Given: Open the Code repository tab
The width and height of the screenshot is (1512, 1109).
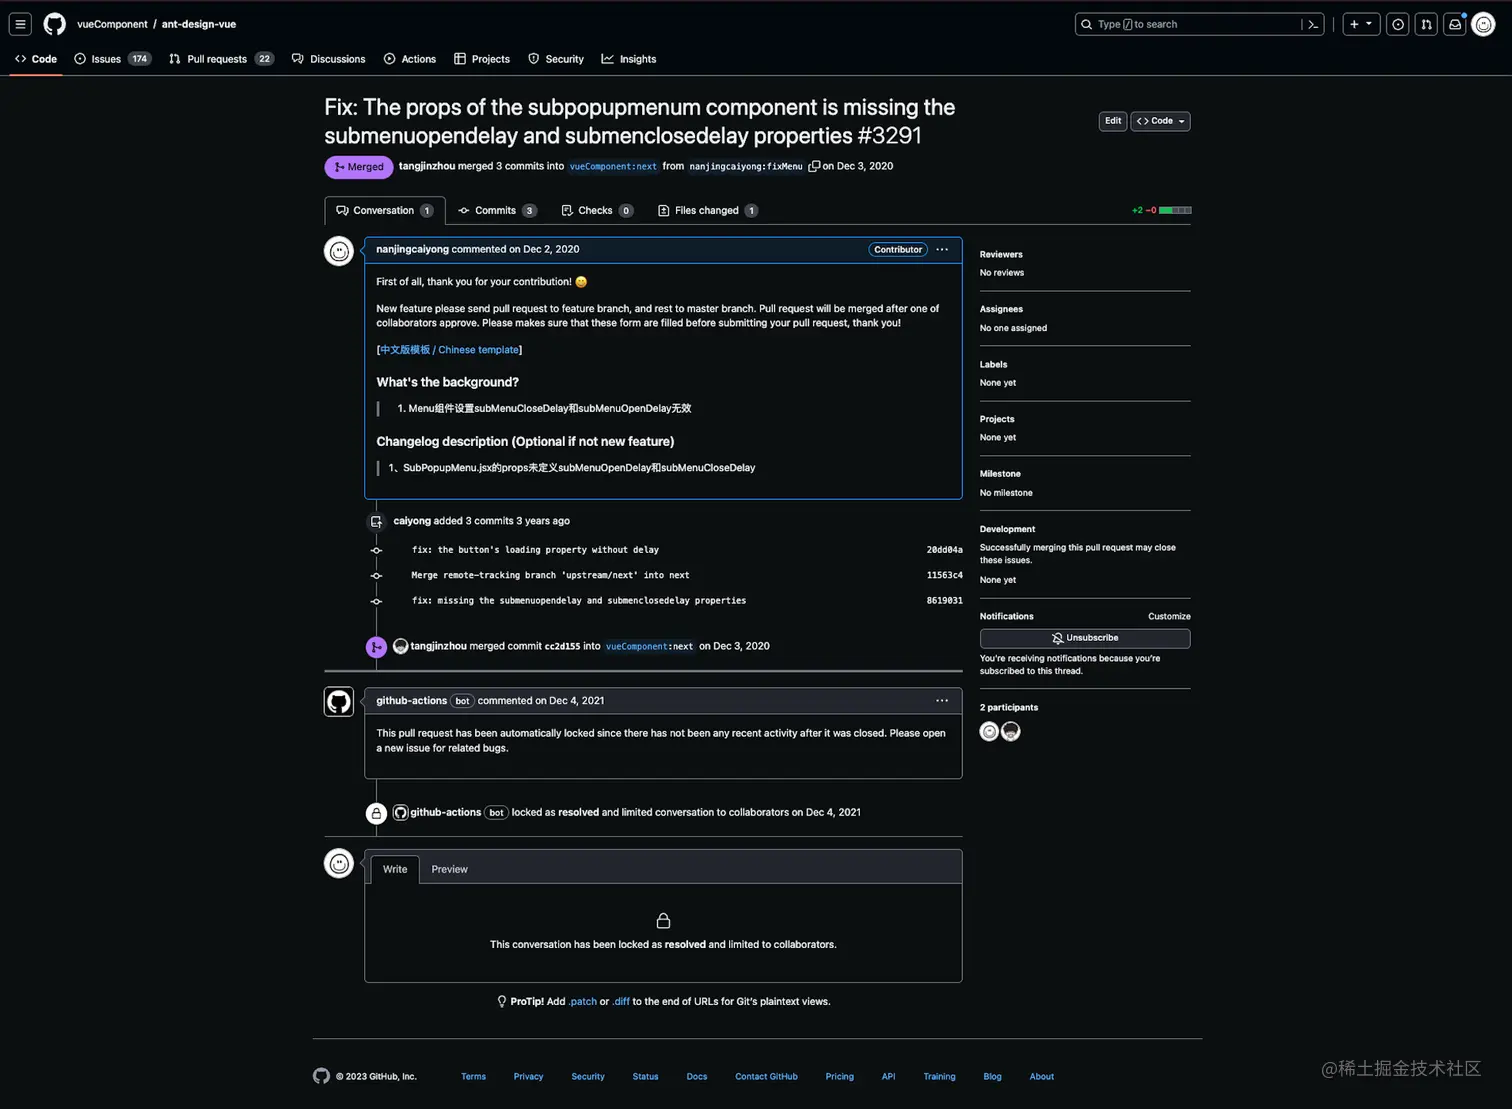Looking at the screenshot, I should tap(36, 59).
